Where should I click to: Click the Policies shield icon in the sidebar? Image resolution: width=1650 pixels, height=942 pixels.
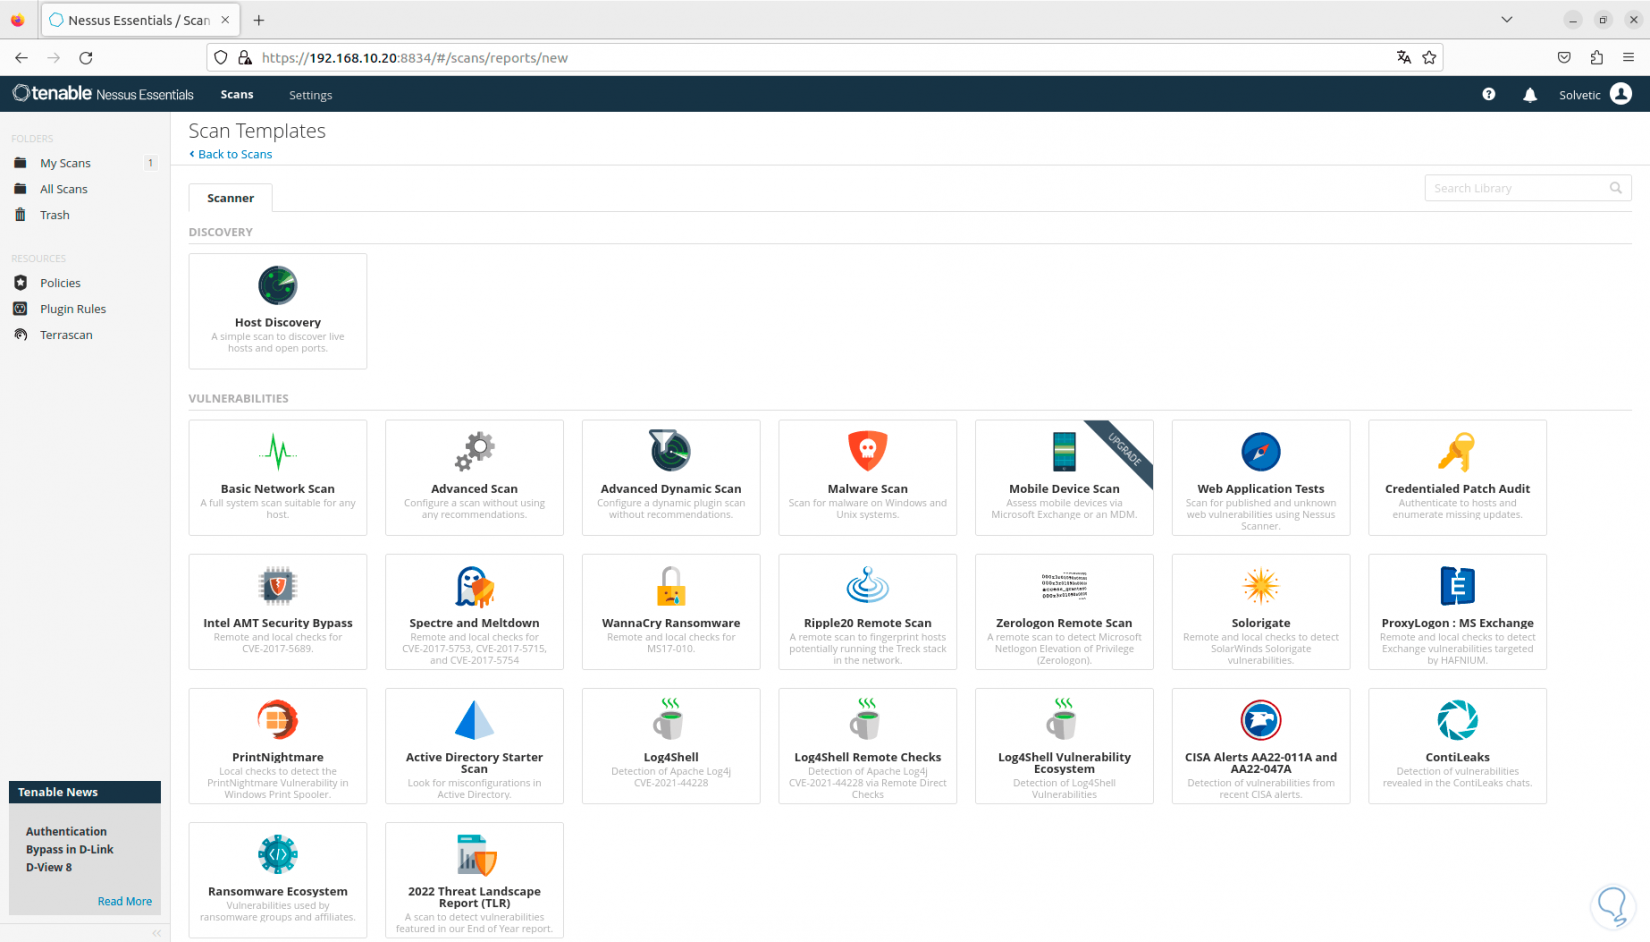(x=20, y=283)
